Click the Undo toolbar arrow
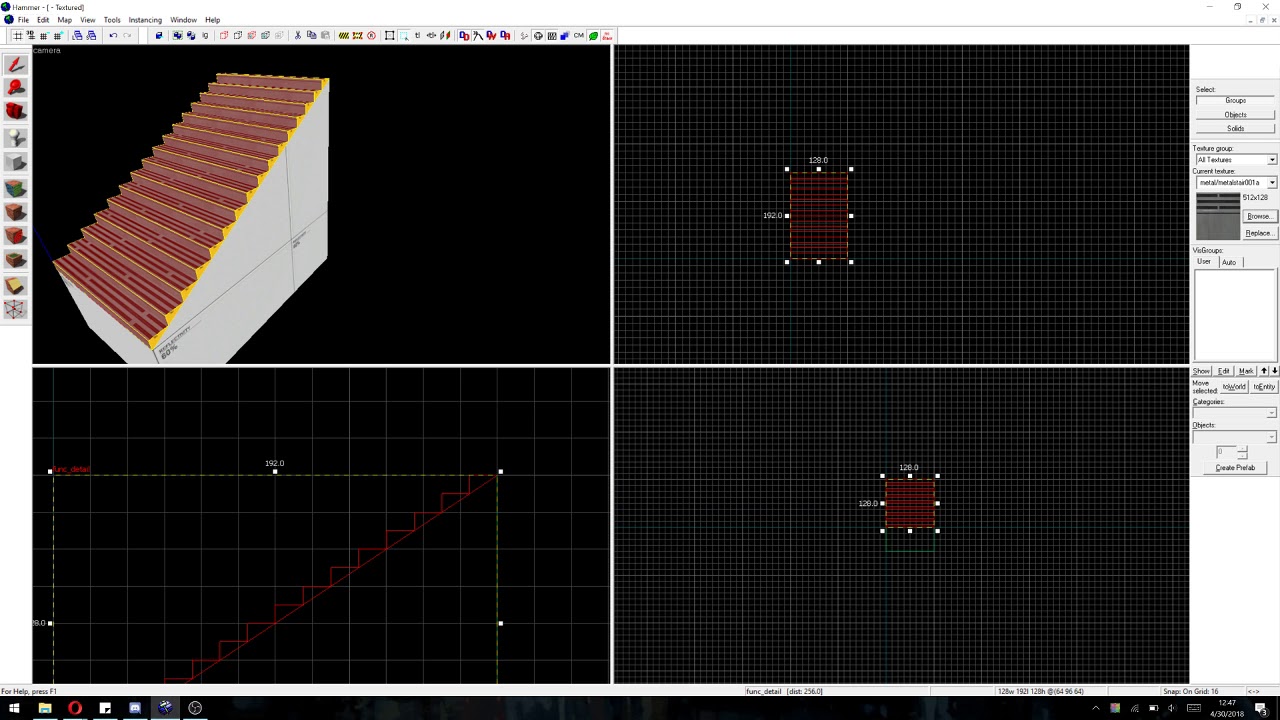 pyautogui.click(x=113, y=35)
